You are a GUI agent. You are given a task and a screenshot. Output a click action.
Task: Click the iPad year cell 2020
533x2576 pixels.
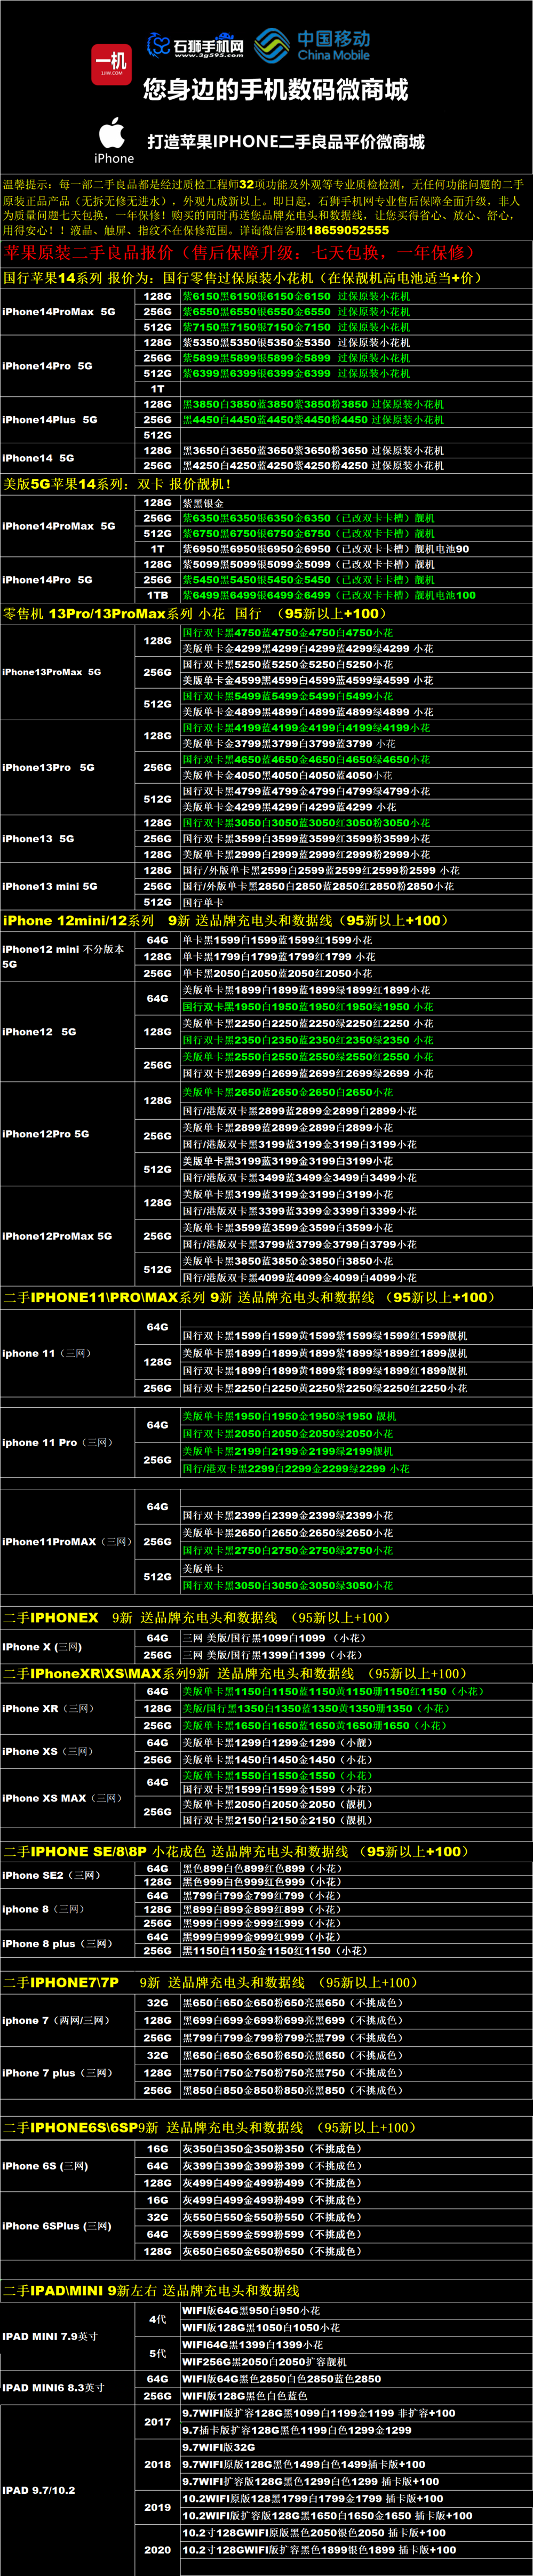pyautogui.click(x=157, y=2550)
